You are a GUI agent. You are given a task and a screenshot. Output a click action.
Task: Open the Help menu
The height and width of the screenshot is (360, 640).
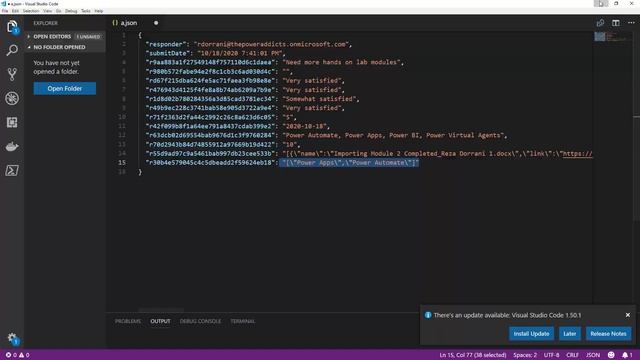(99, 11)
